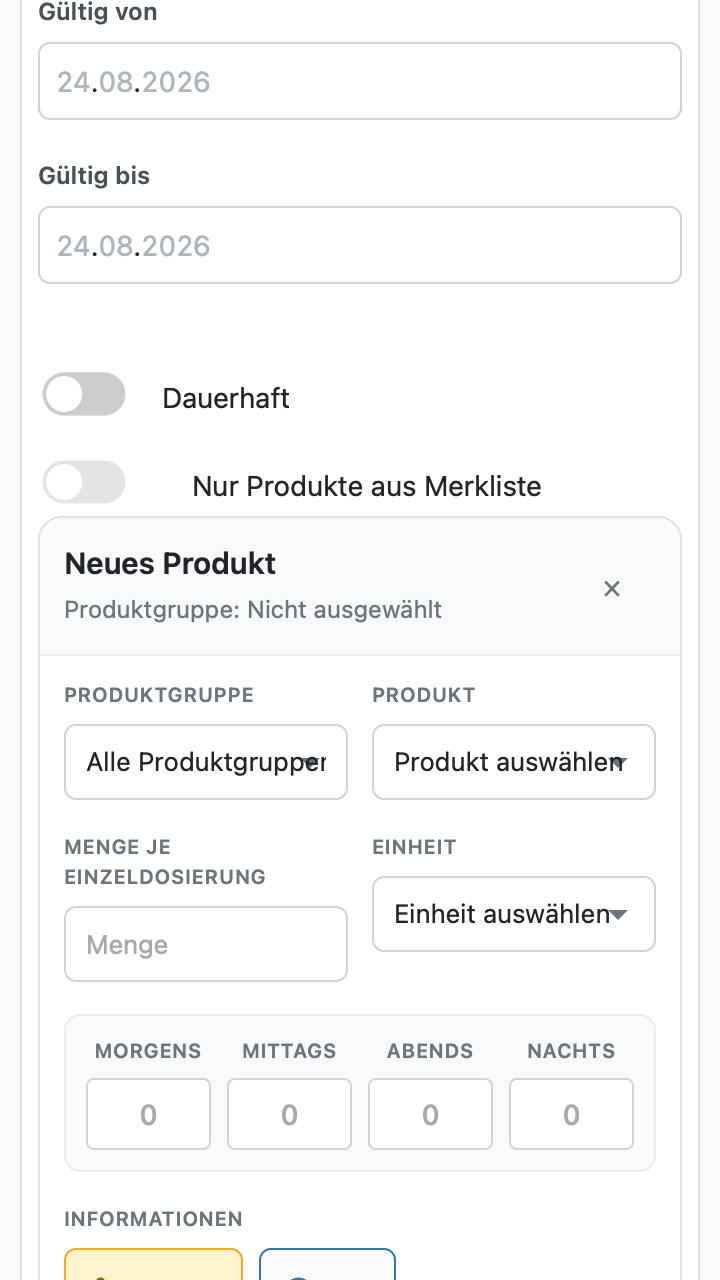720x1280 pixels.
Task: Click the Neues Produkt header title
Action: (170, 563)
